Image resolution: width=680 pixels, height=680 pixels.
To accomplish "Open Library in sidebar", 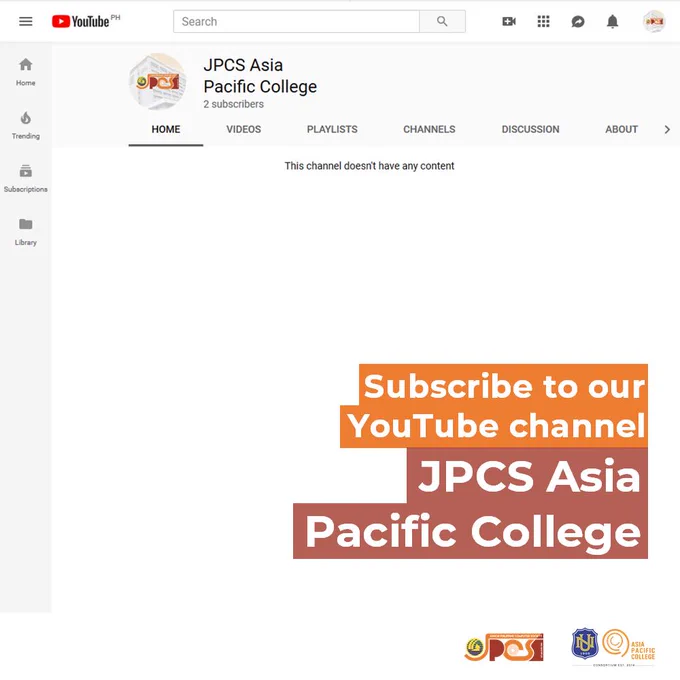I will [26, 232].
